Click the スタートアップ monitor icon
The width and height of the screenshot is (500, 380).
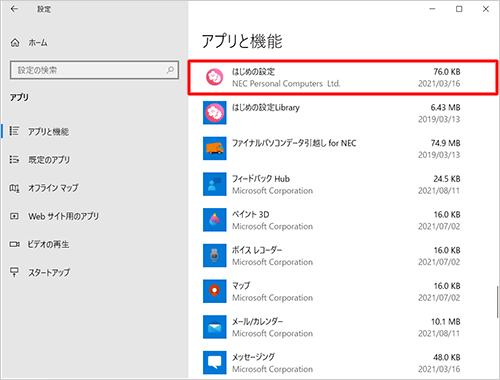pos(14,272)
